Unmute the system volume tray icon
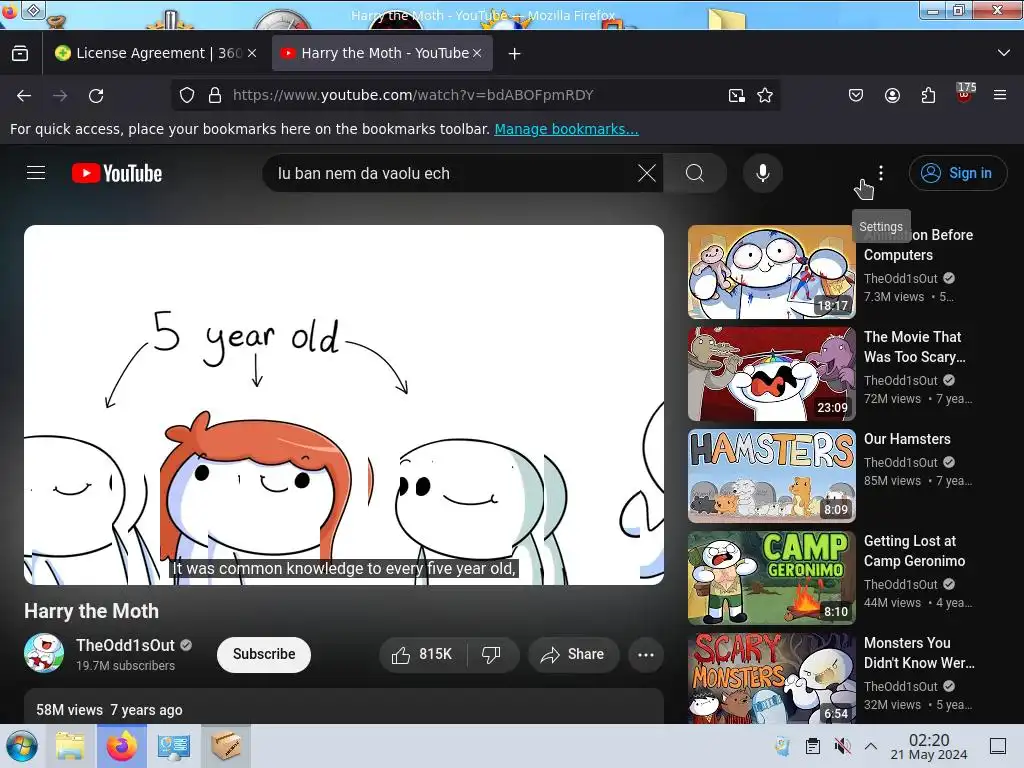Image resolution: width=1024 pixels, height=768 pixels. click(842, 746)
